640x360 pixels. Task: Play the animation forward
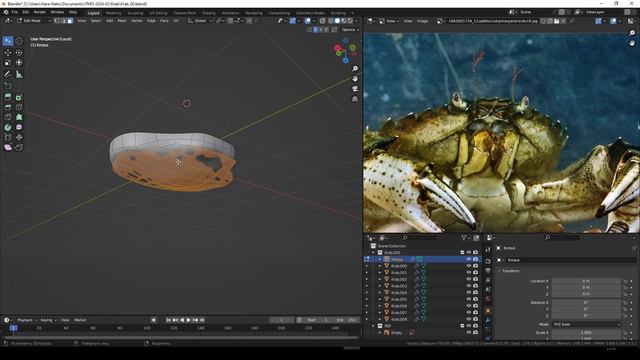[x=189, y=320]
